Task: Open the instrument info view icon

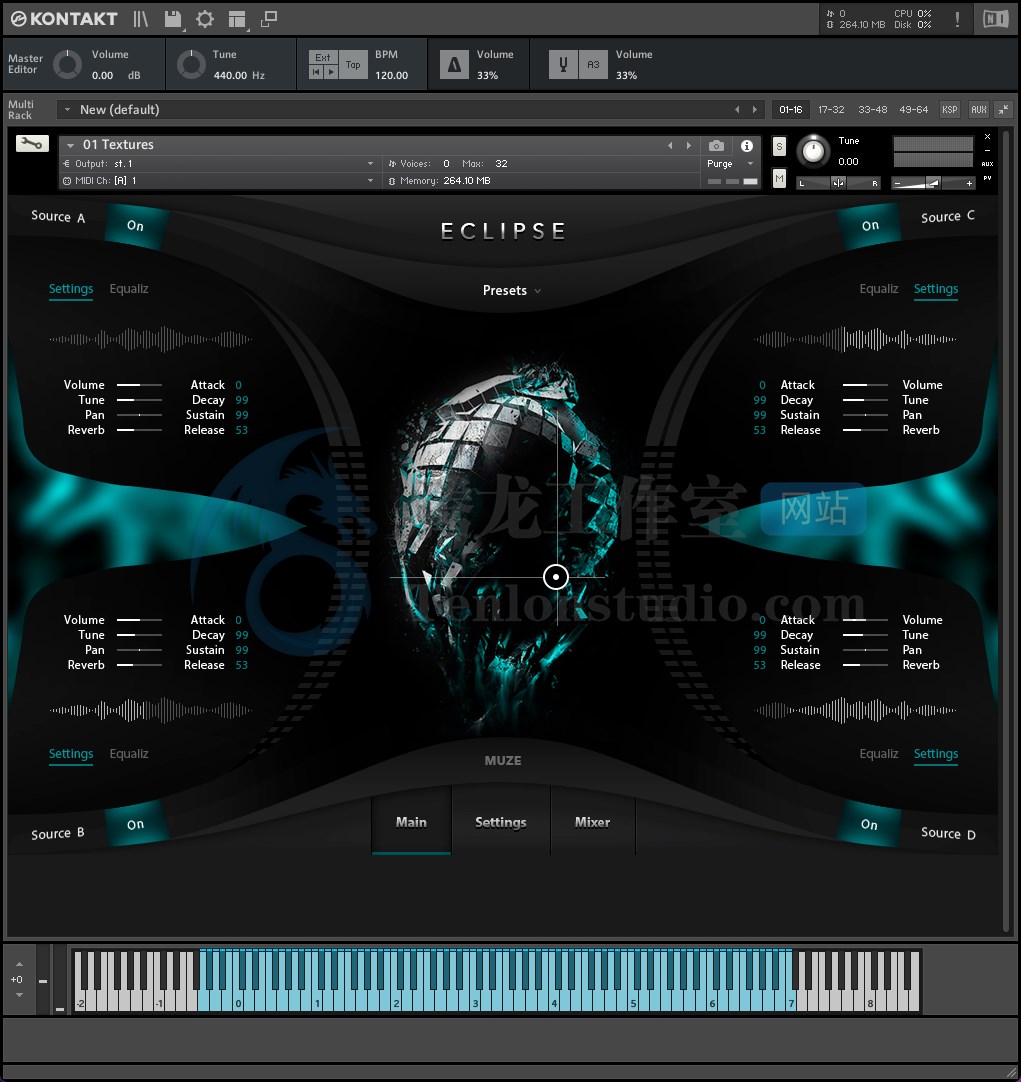Action: (x=747, y=146)
